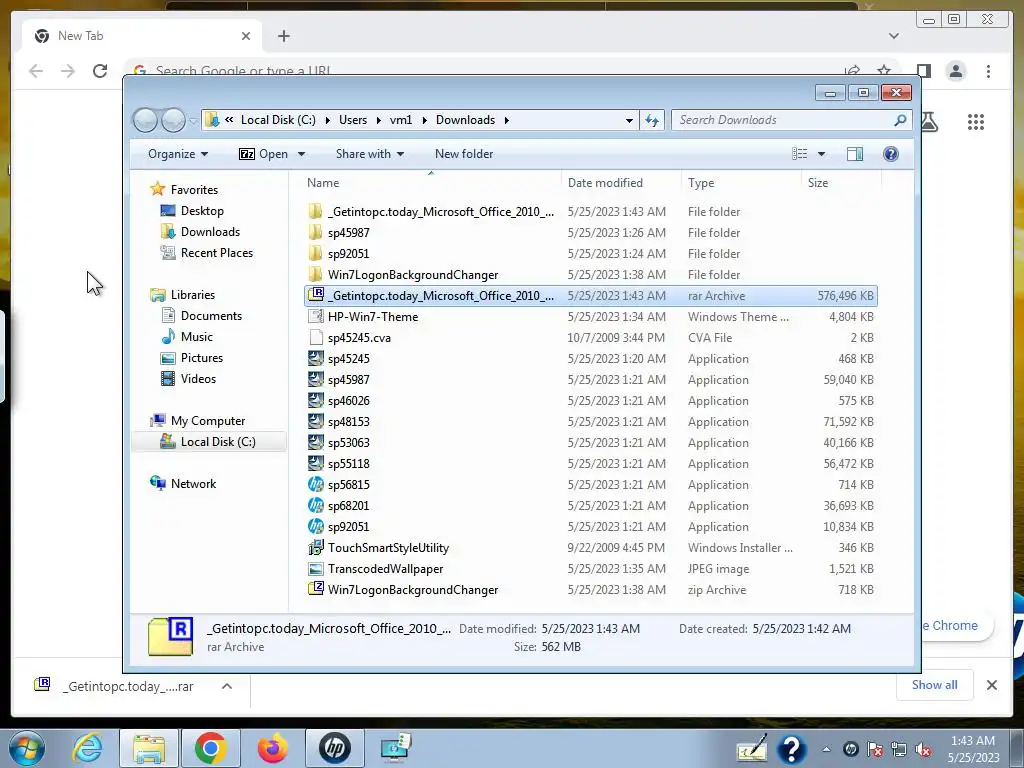
Task: Select the sp92051 folder row
Action: (591, 253)
